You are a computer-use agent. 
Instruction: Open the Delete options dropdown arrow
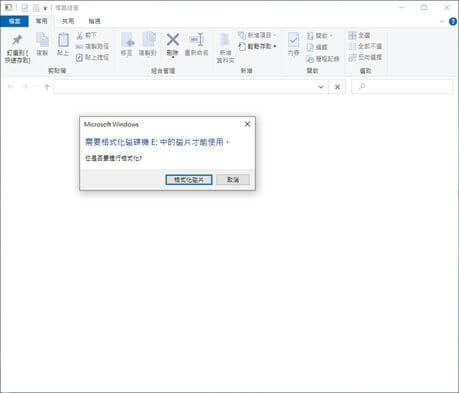pos(173,57)
